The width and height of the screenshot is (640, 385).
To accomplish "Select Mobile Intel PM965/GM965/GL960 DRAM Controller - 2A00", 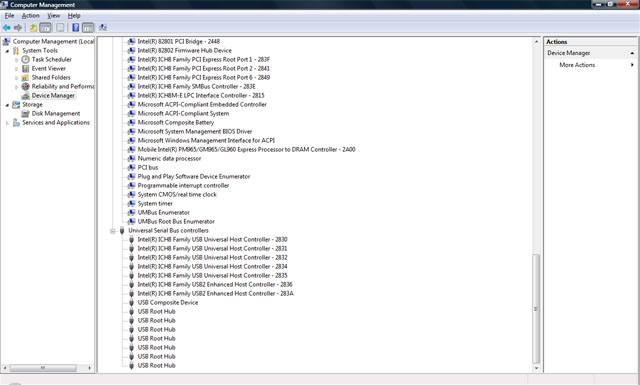I will click(246, 149).
